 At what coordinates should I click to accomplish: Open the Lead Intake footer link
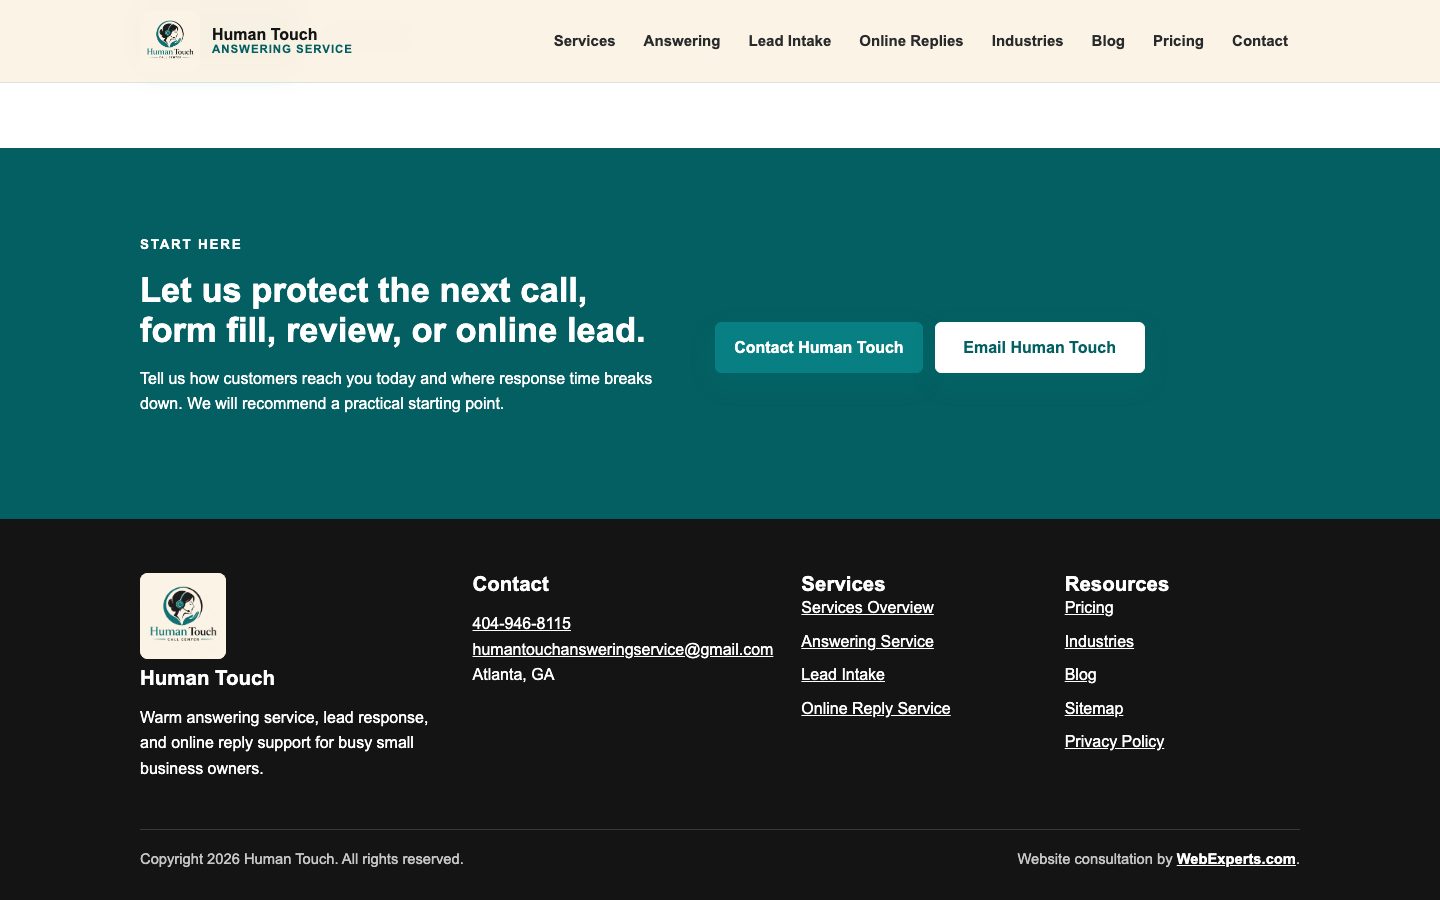[x=843, y=674]
